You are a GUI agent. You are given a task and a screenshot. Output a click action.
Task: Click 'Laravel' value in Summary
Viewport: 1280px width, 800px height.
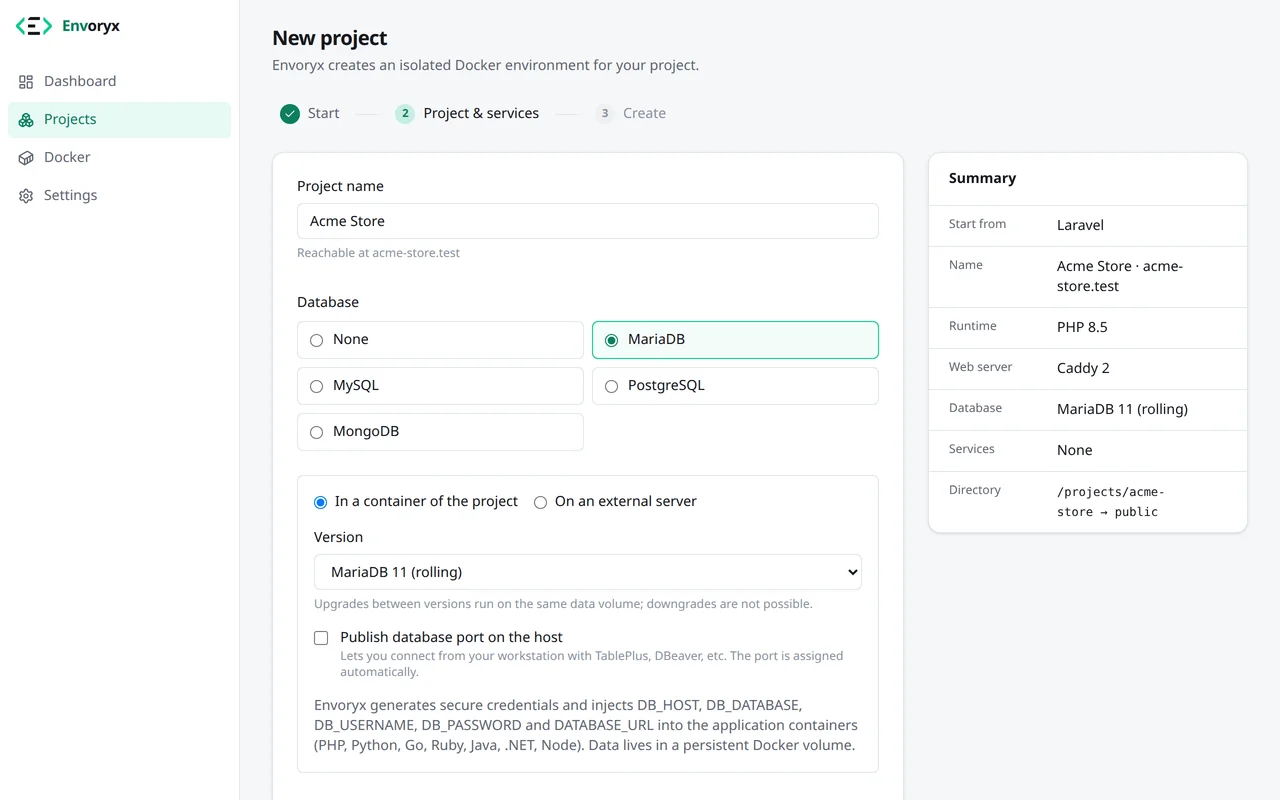[1080, 225]
